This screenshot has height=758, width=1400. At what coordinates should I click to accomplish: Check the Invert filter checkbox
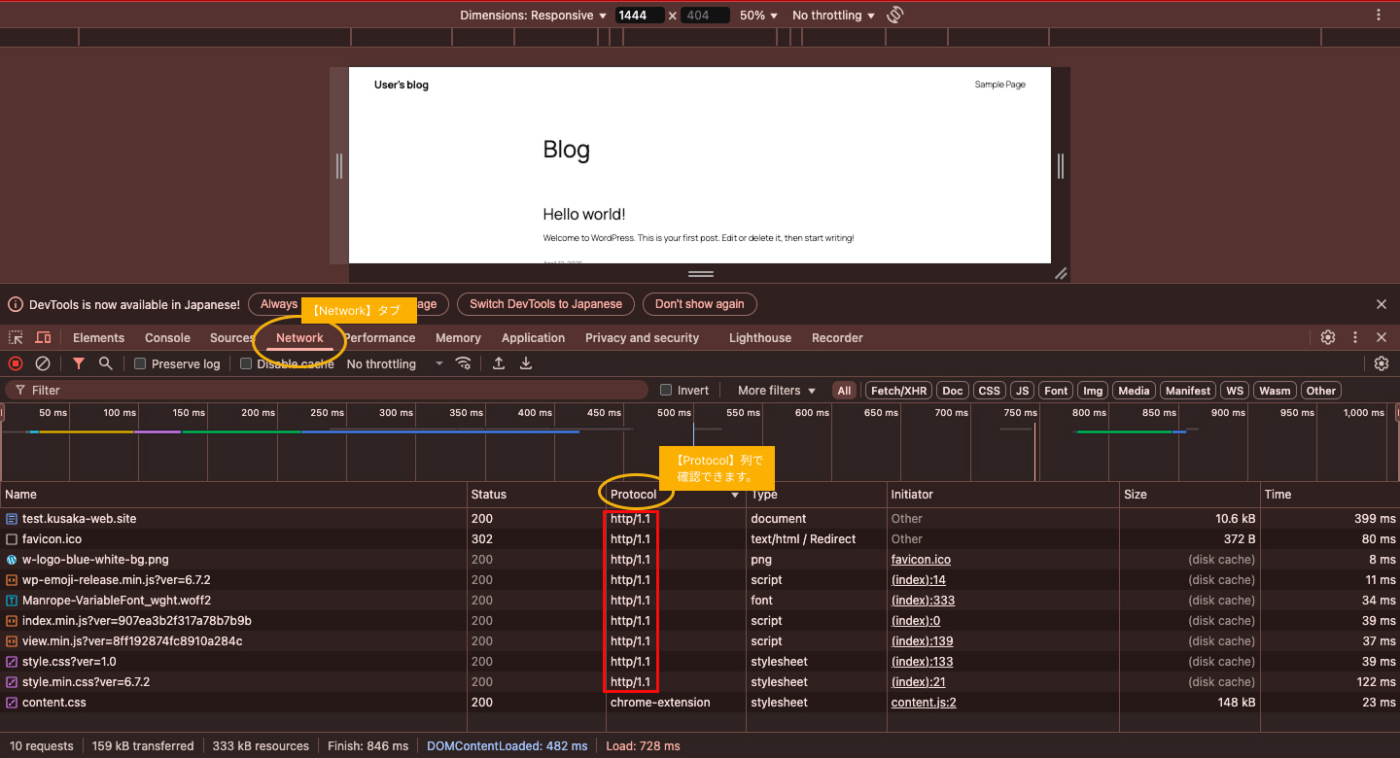coord(665,390)
